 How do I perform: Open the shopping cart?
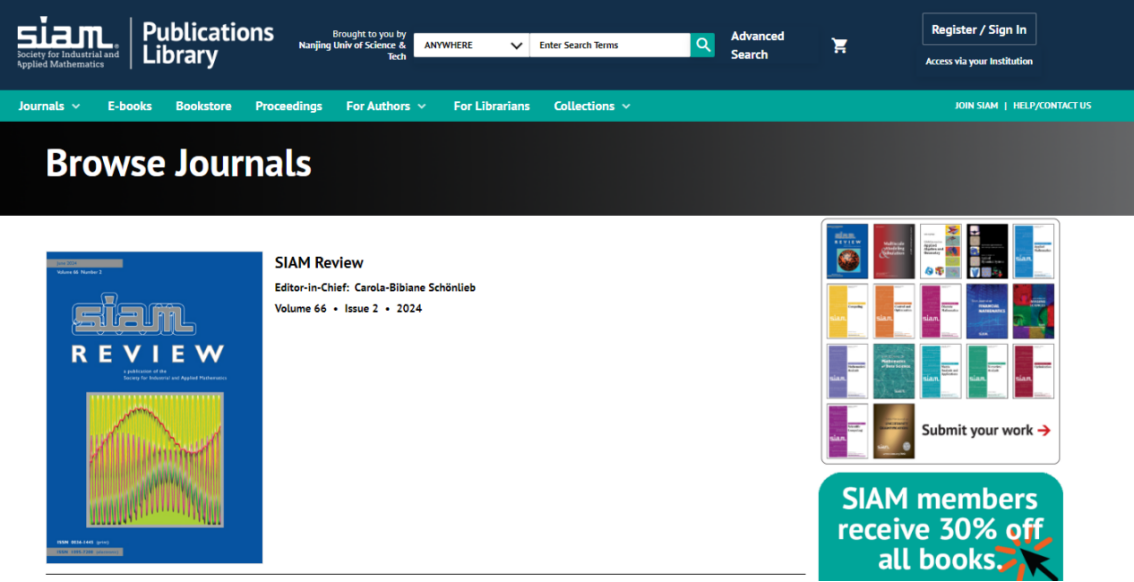[840, 46]
